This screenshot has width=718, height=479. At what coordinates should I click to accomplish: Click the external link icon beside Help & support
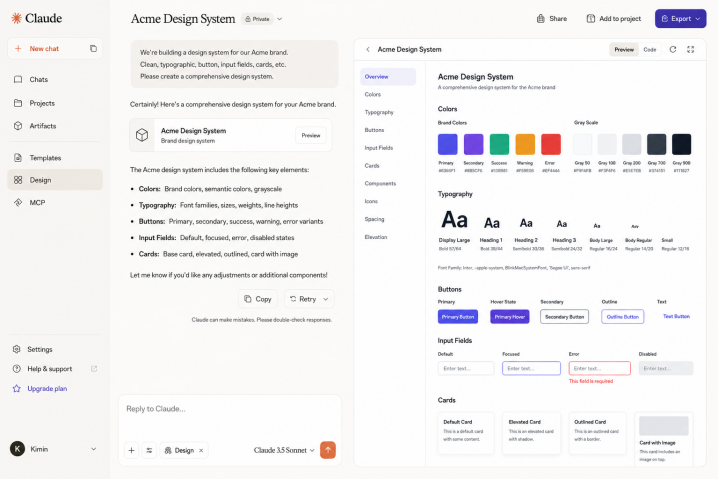coord(94,369)
